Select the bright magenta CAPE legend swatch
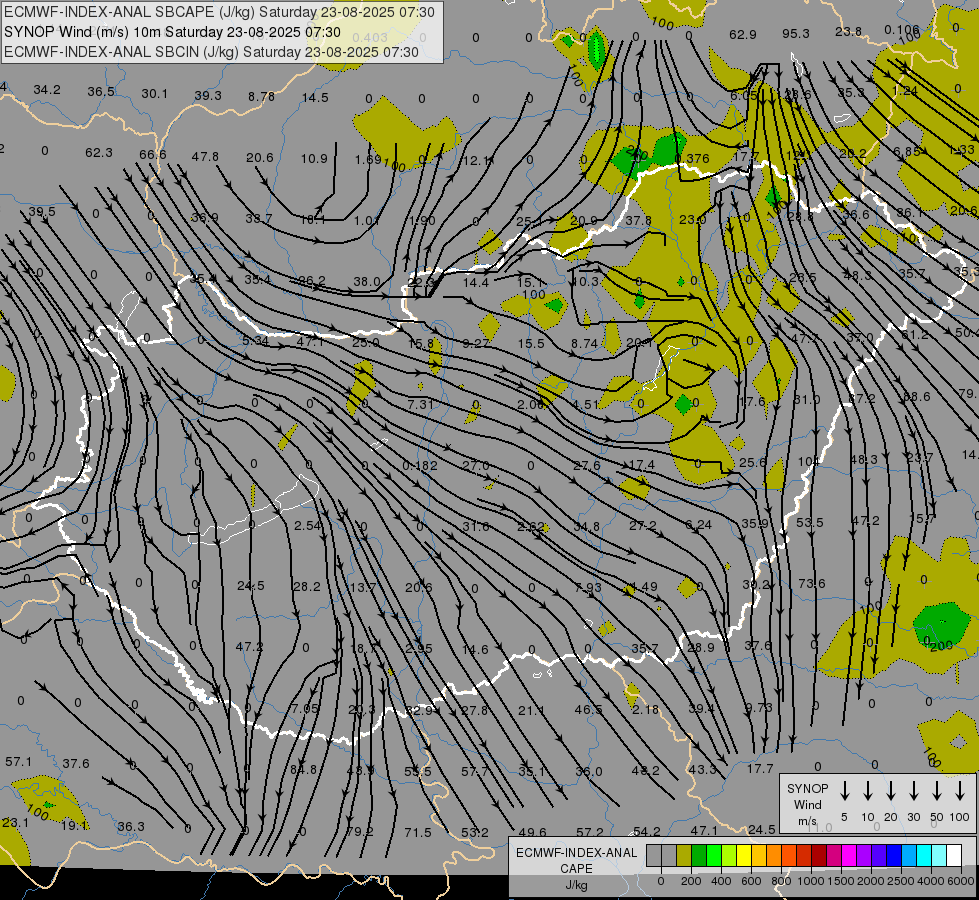This screenshot has height=900, width=979. point(849,855)
